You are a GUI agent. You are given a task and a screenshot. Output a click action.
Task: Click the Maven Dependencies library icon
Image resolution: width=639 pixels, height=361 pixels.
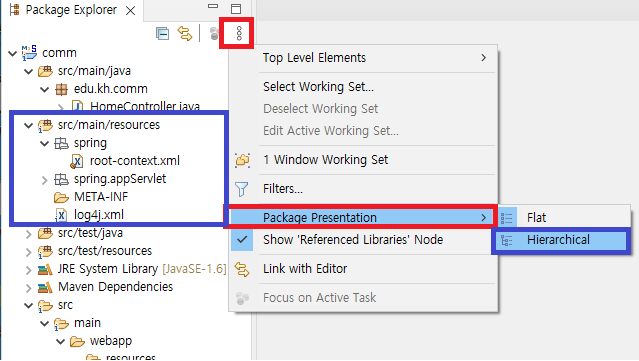point(45,287)
